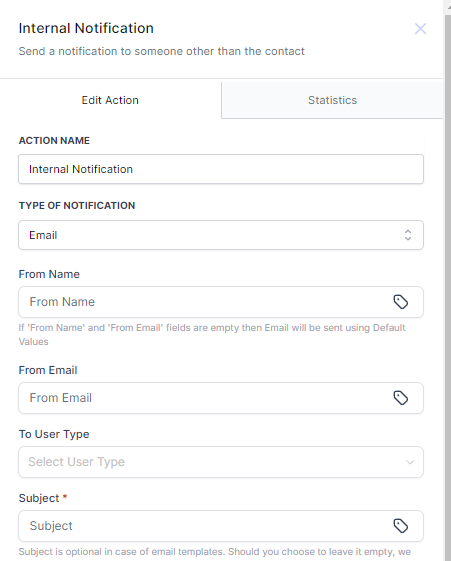
Task: Click the TYPE OF NOTIFICATION label
Action: [77, 206]
